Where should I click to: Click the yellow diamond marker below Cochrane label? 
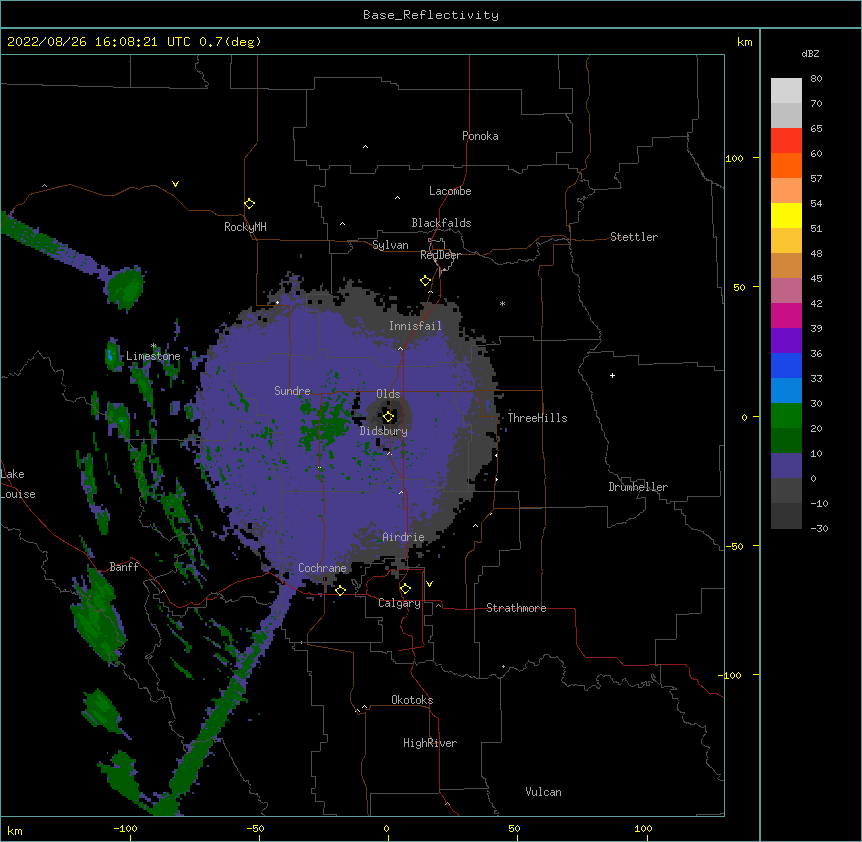coord(340,590)
